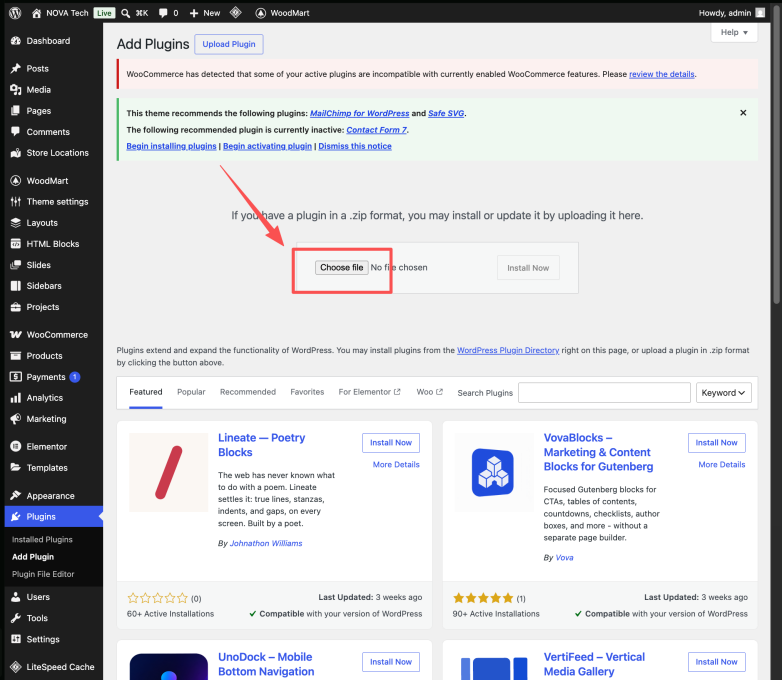
Task: Open WoodMart icon in top admin bar
Action: point(260,13)
